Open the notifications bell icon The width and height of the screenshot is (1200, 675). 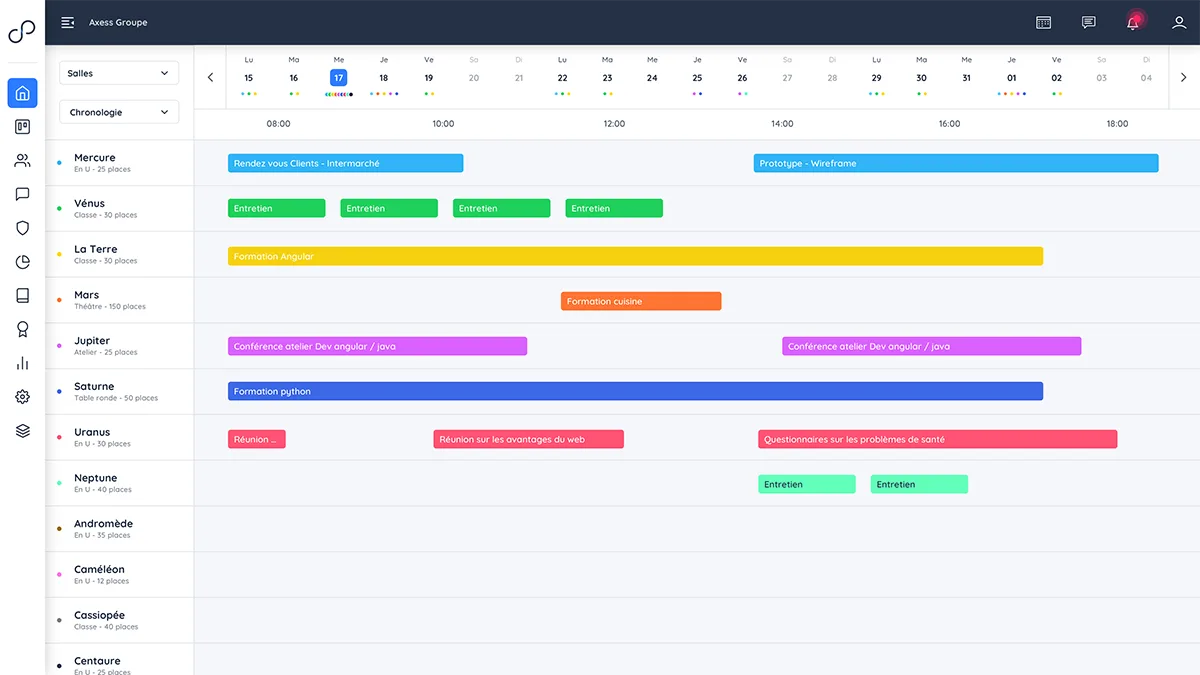(x=1134, y=22)
